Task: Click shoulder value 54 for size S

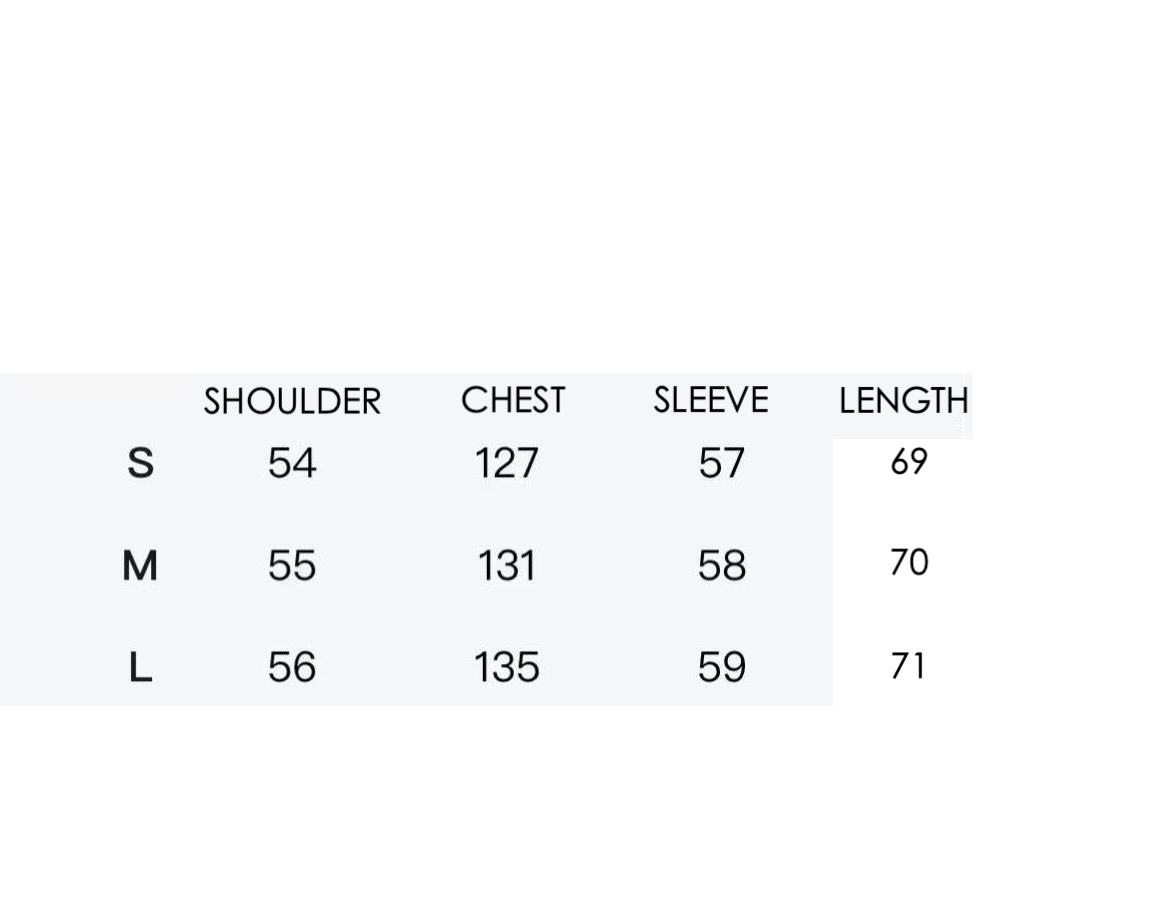Action: [292, 463]
